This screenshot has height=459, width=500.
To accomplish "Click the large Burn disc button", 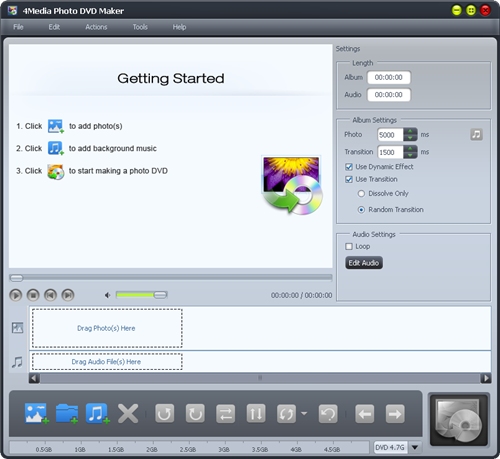I will tap(459, 420).
